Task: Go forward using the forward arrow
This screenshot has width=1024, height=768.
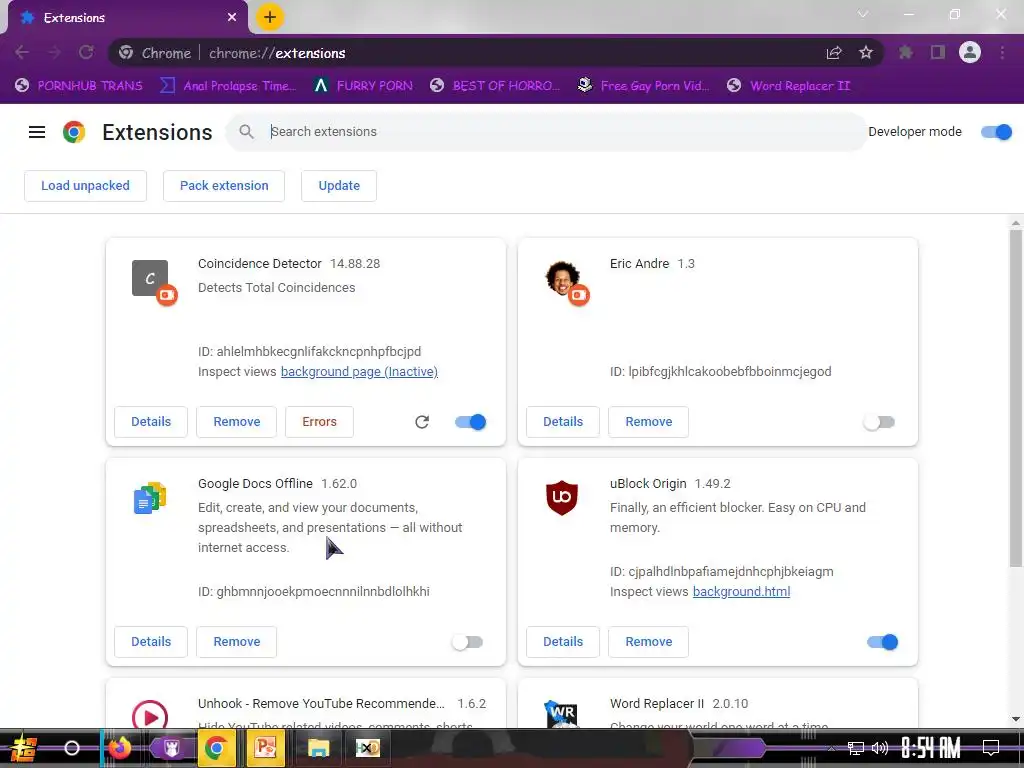Action: pyautogui.click(x=54, y=52)
